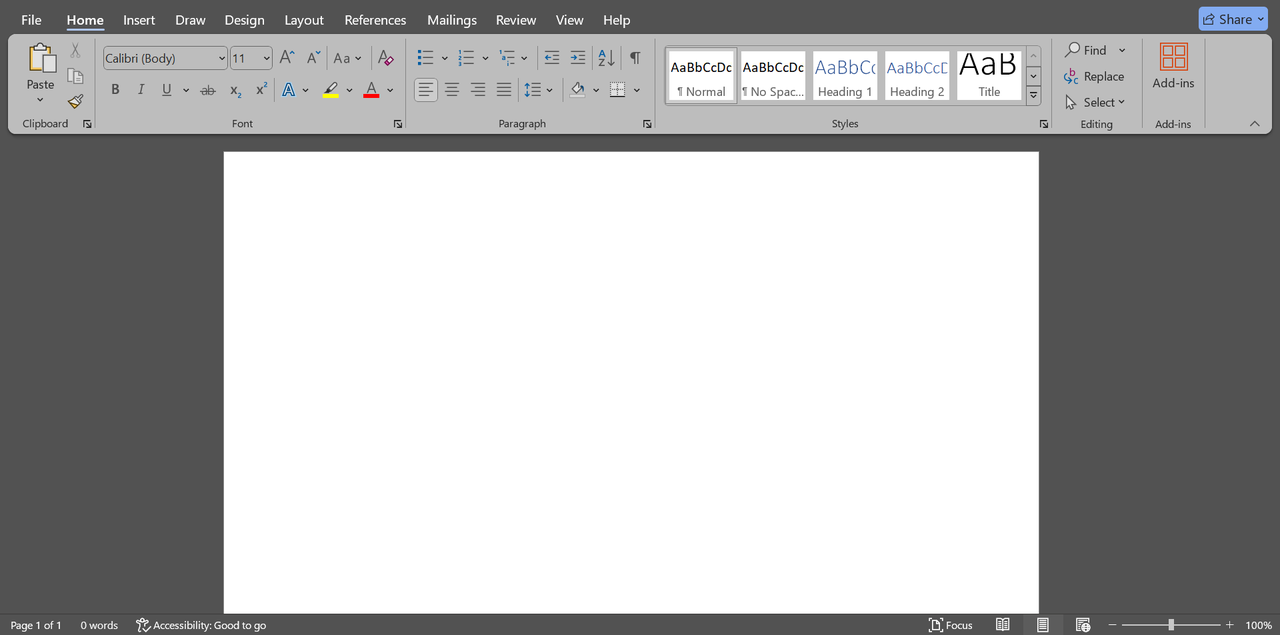Toggle underline formatting
Viewport: 1280px width, 635px height.
pos(166,90)
